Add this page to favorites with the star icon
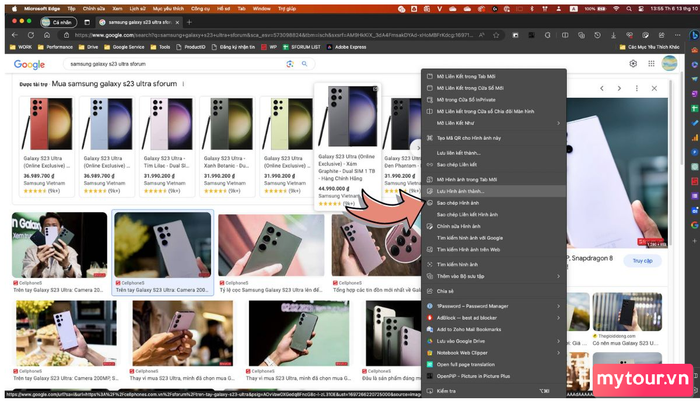 pyautogui.click(x=496, y=35)
